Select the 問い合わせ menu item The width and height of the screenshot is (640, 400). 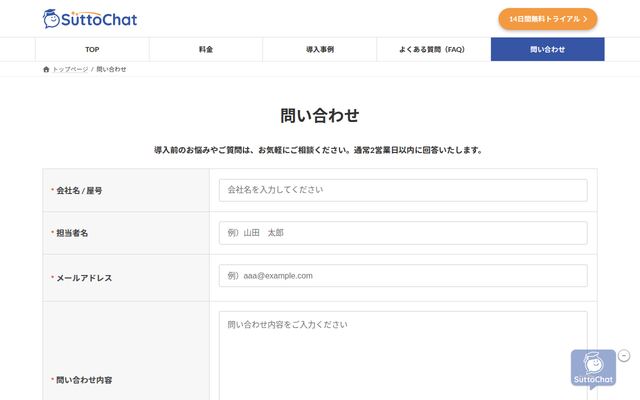(x=547, y=49)
